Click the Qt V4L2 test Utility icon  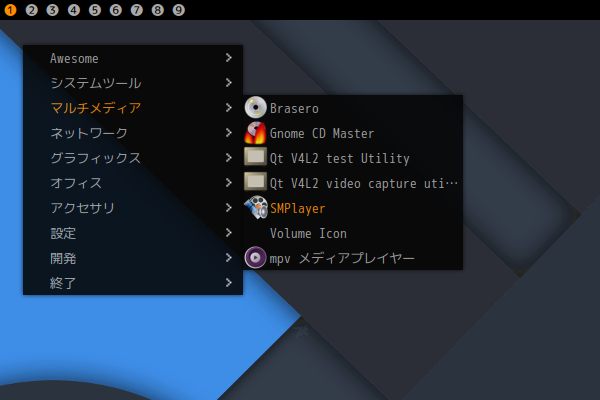pos(255,157)
